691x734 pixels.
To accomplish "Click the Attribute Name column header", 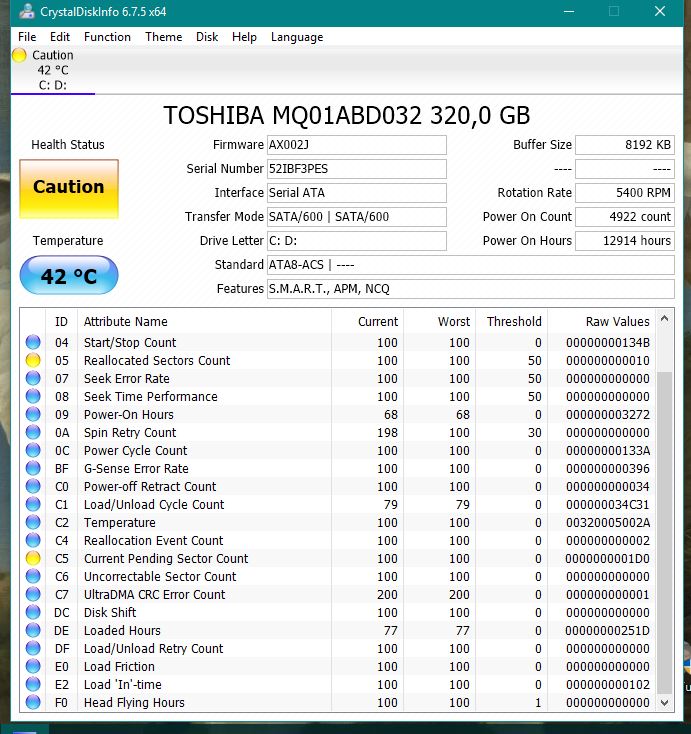I will coord(205,322).
